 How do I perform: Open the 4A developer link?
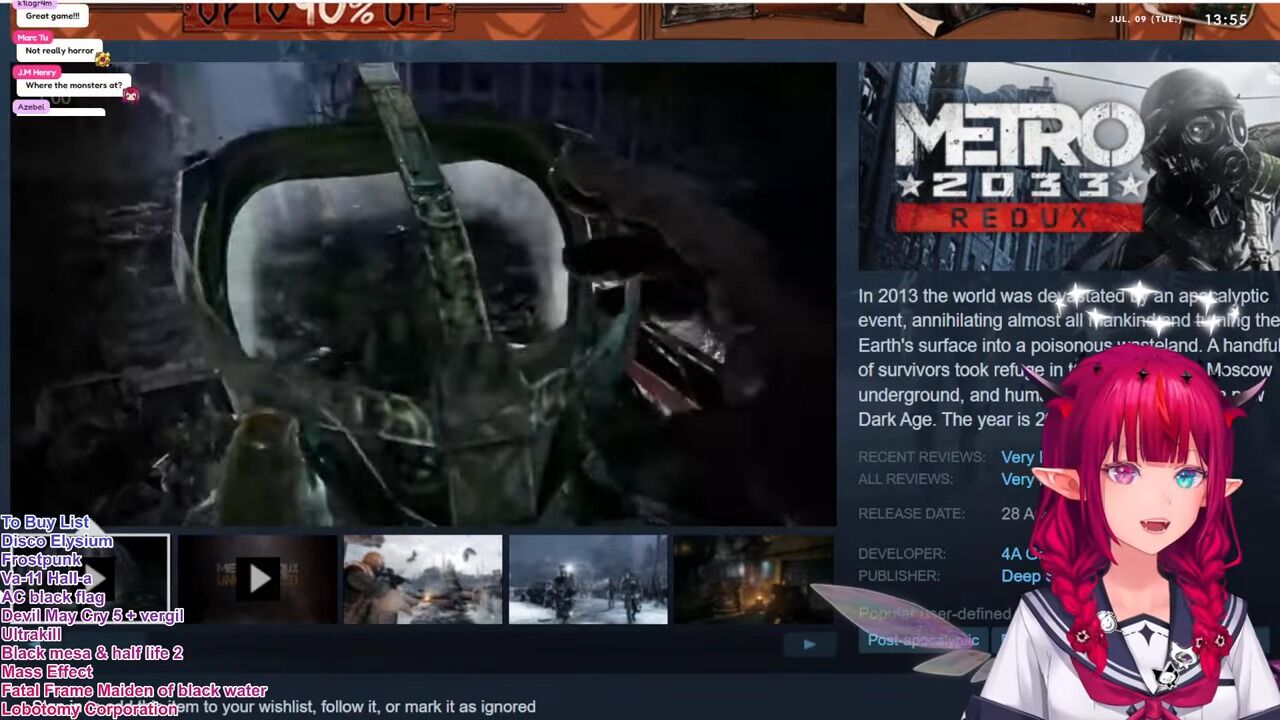tap(1022, 553)
